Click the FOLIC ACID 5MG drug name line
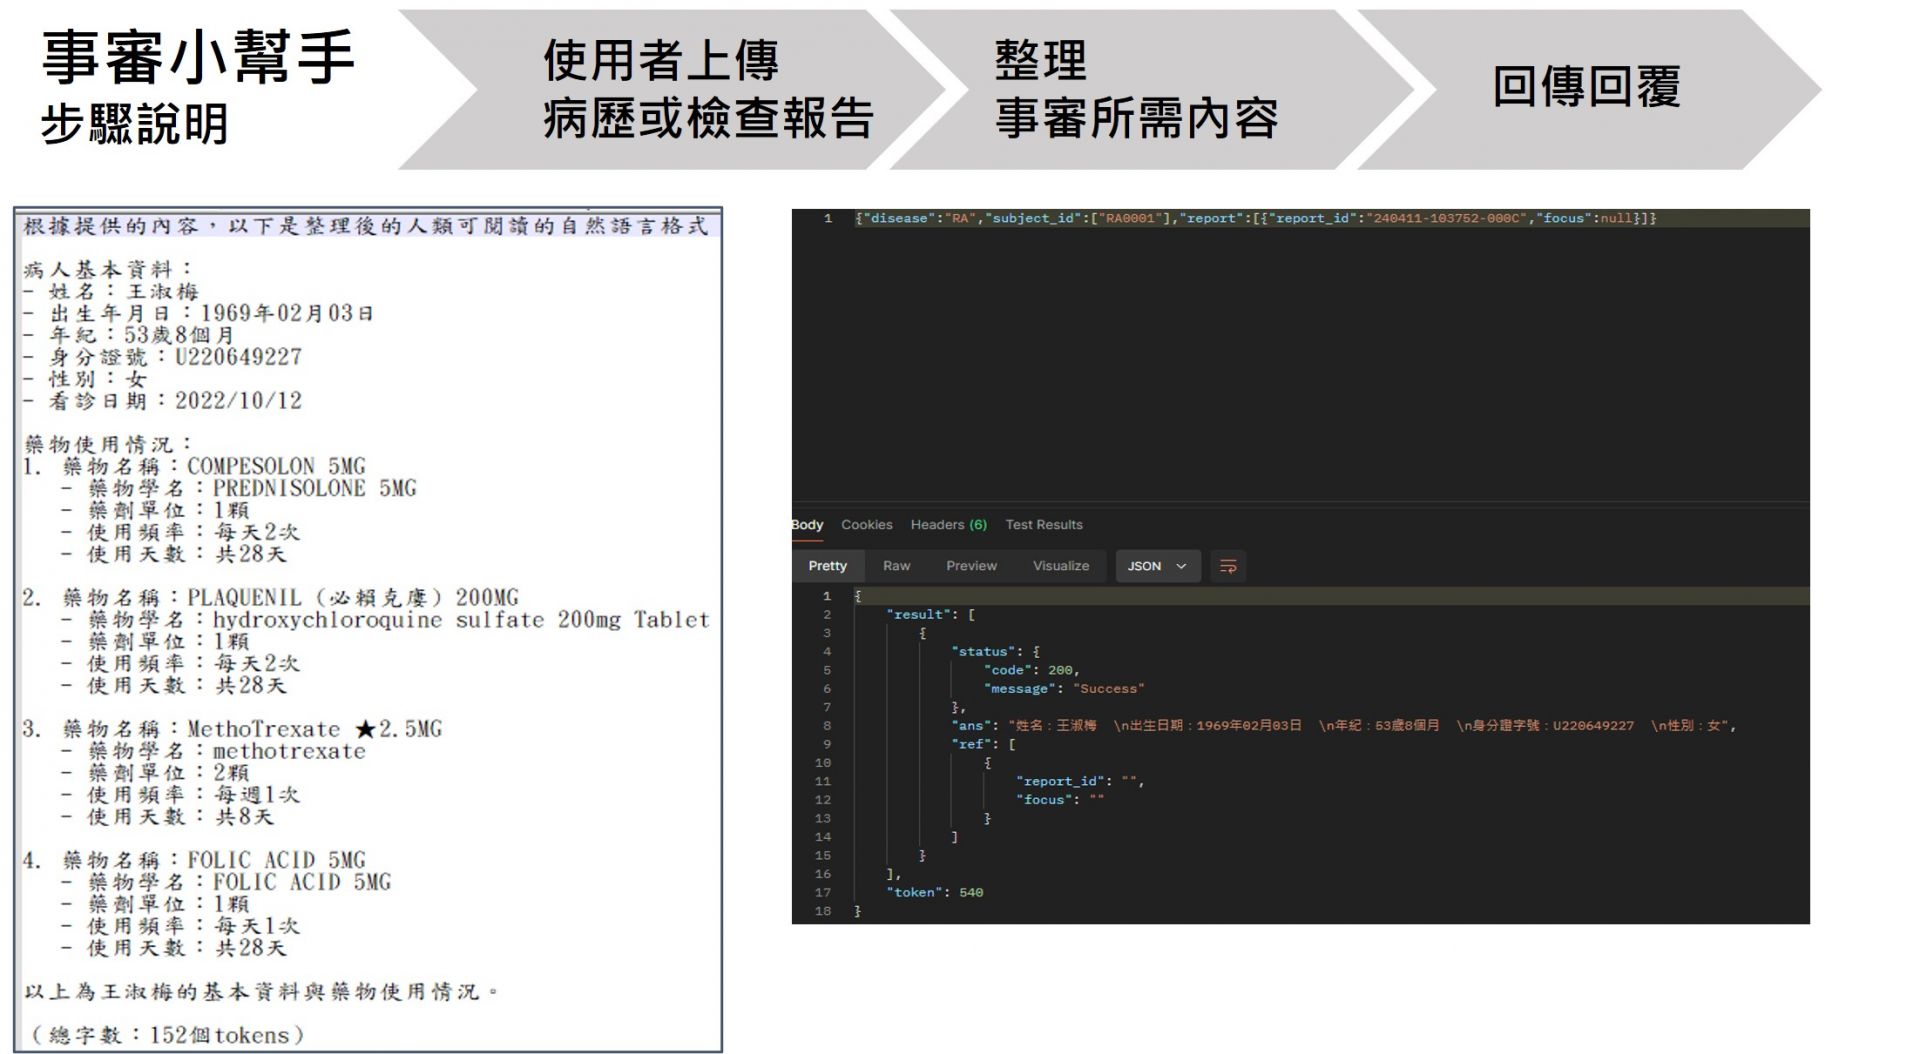This screenshot has width=1920, height=1054. pyautogui.click(x=195, y=860)
